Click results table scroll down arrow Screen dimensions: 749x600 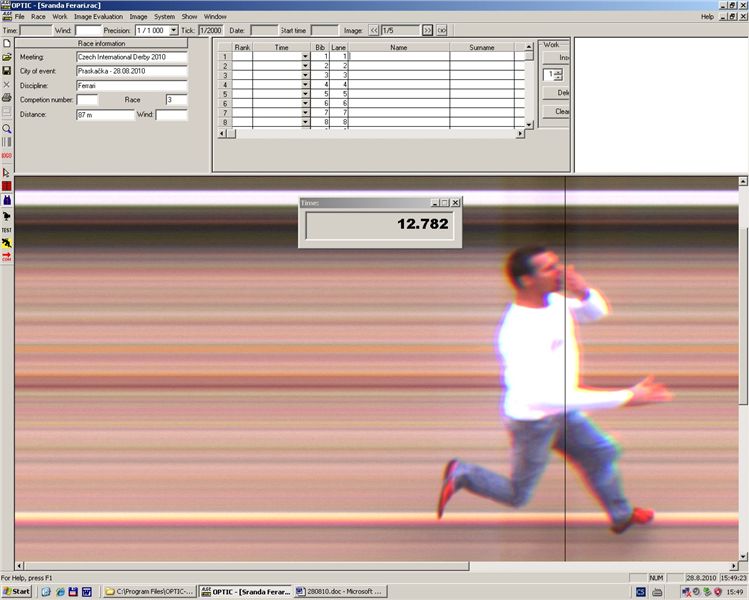[x=529, y=124]
